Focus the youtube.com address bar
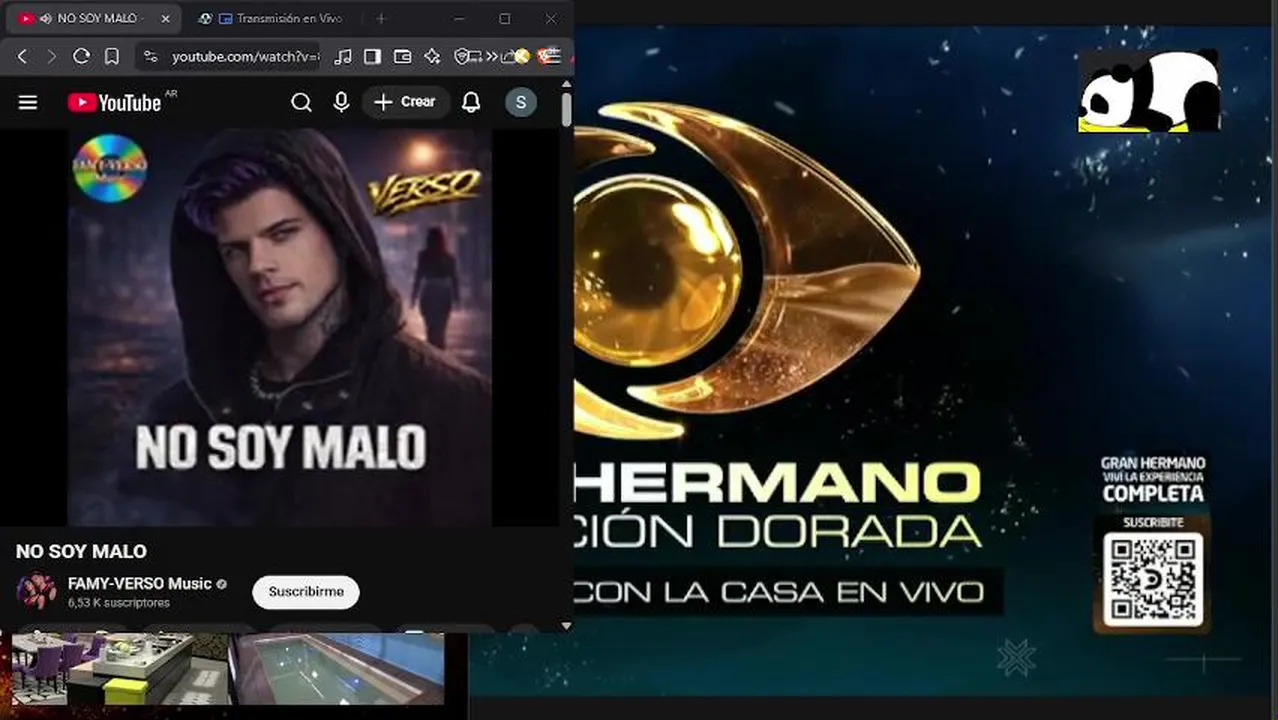 click(x=244, y=57)
